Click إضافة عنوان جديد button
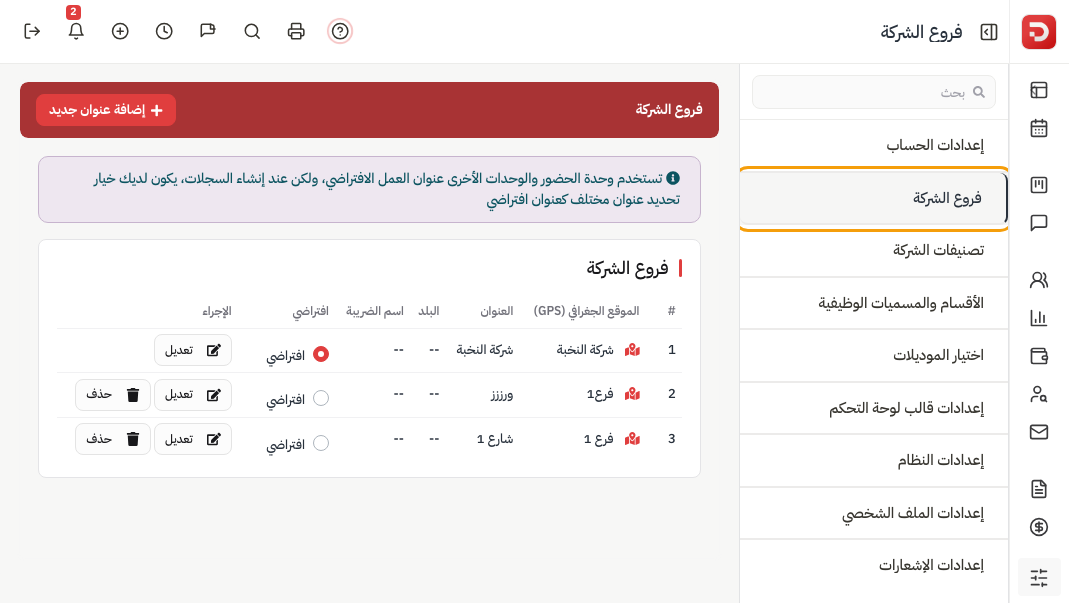The width and height of the screenshot is (1069, 603). [x=106, y=110]
